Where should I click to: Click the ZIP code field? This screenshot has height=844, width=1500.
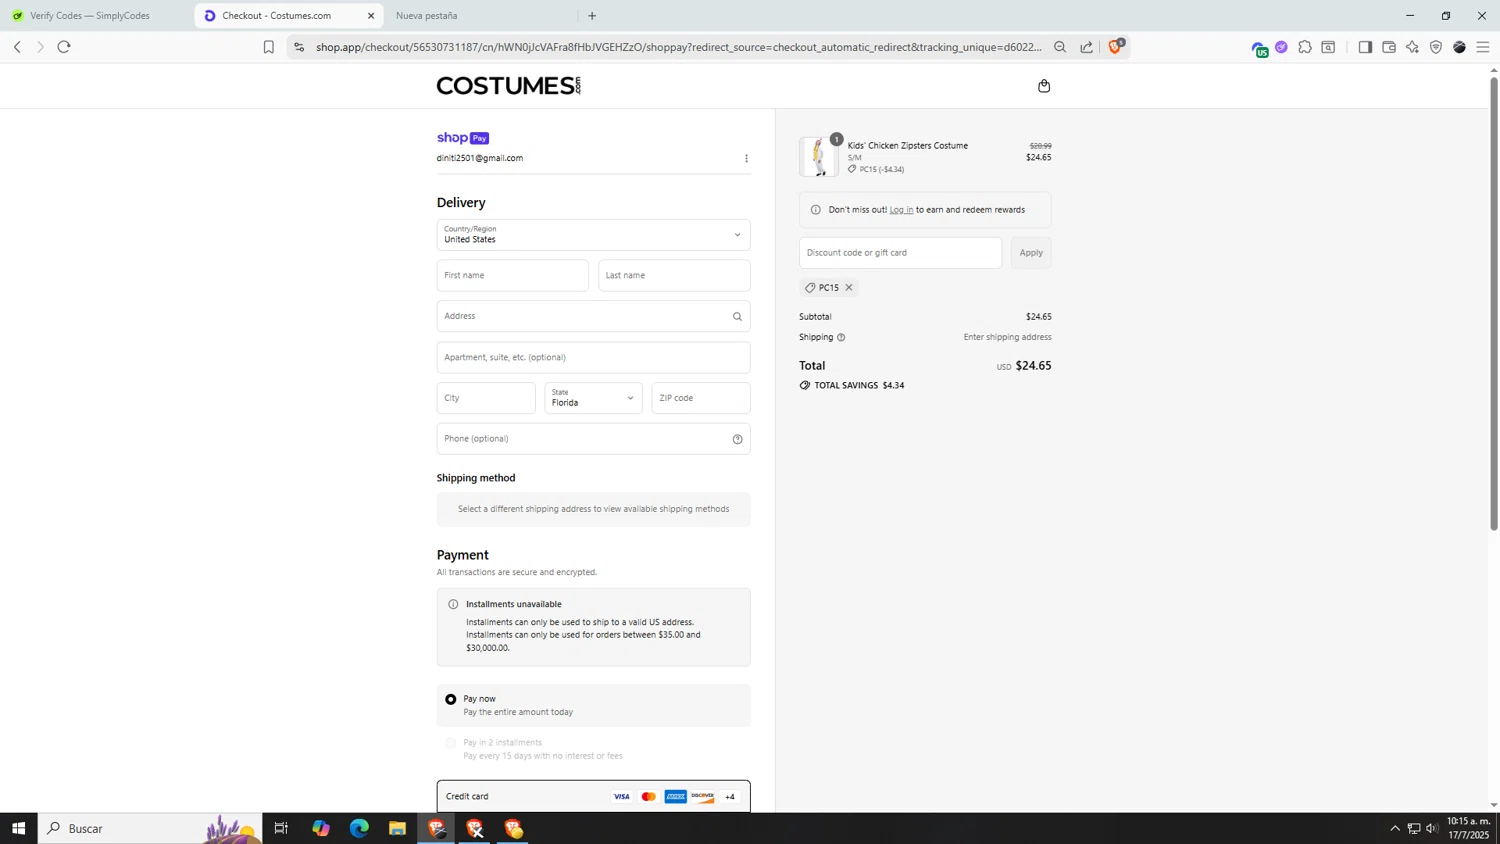tap(701, 398)
